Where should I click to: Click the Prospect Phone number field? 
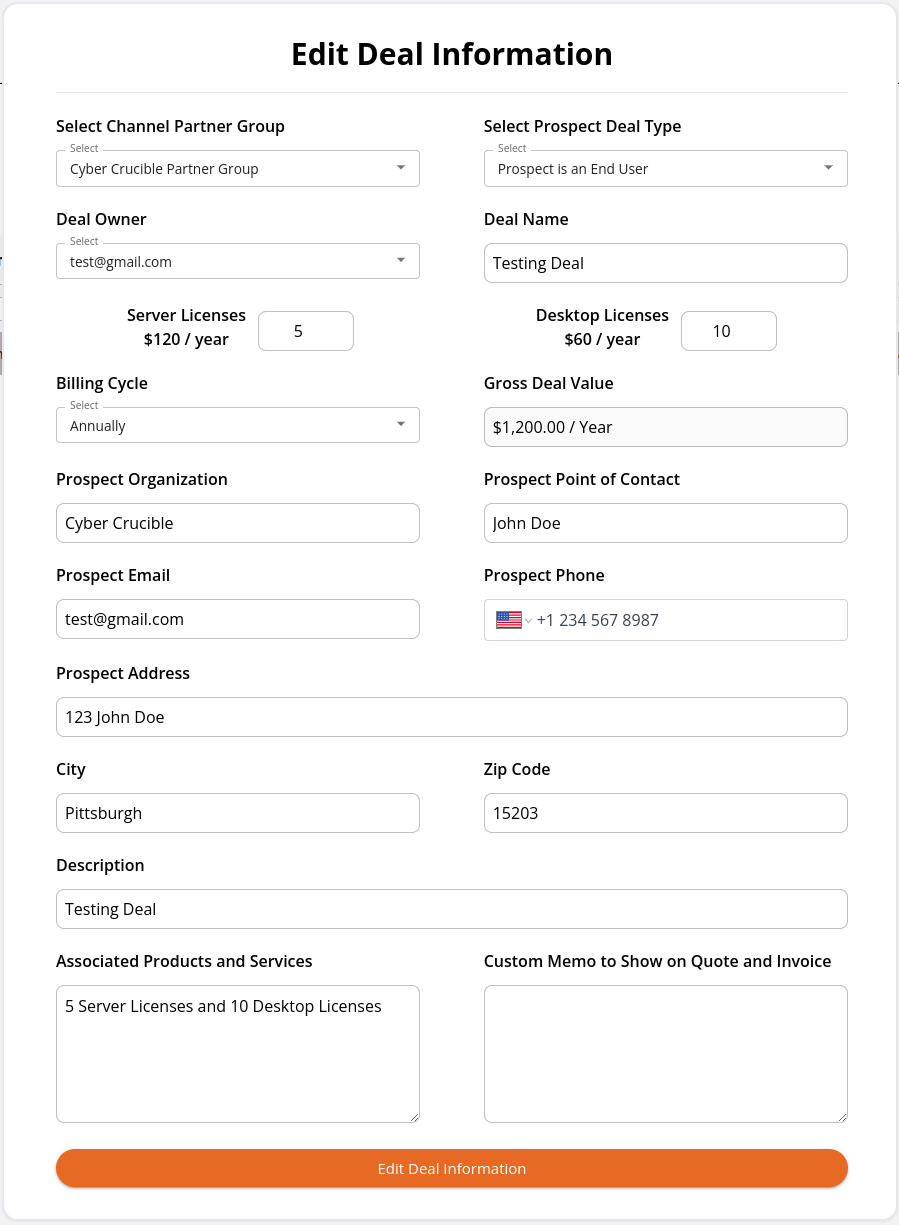tap(690, 620)
